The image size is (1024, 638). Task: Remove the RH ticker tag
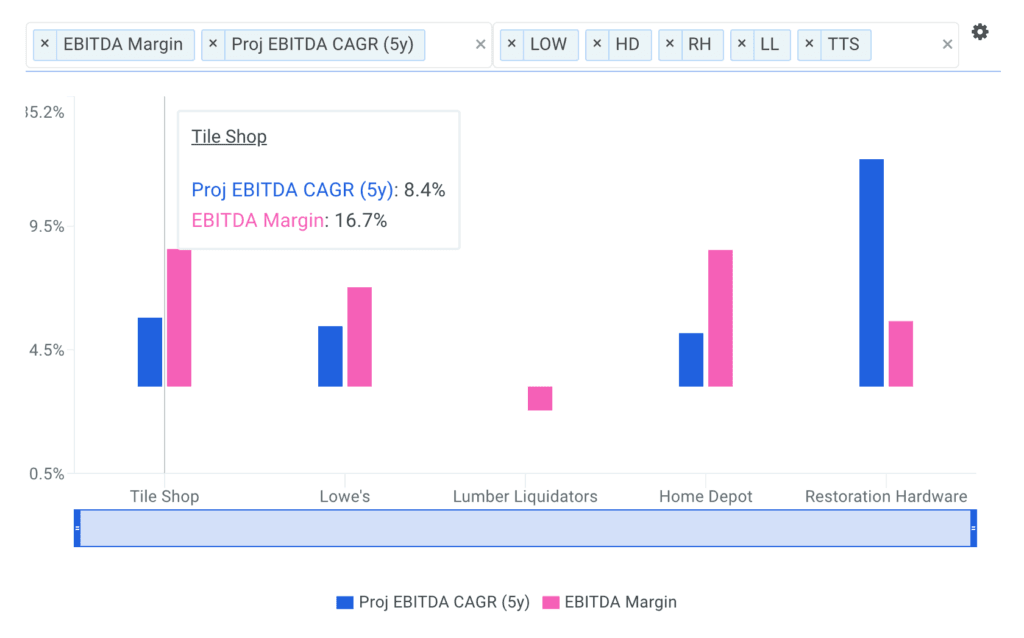coord(670,45)
